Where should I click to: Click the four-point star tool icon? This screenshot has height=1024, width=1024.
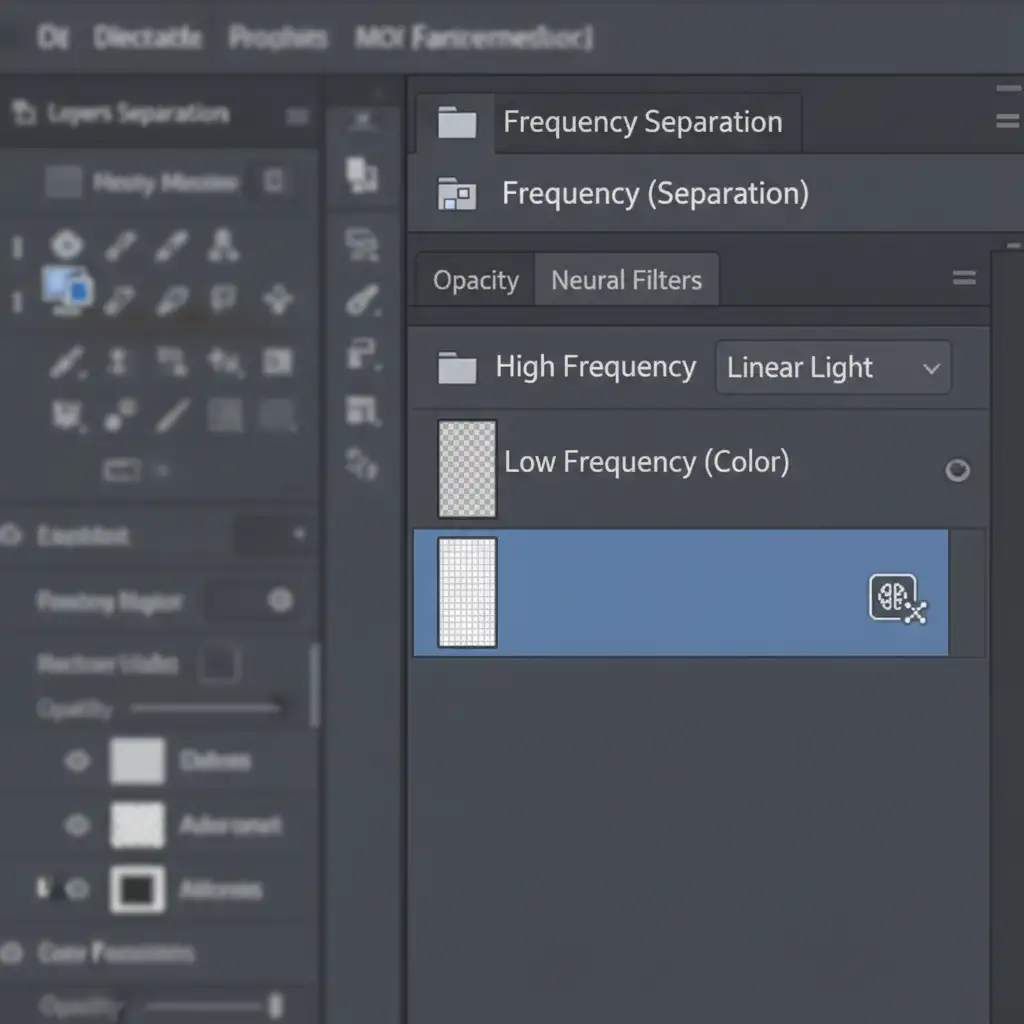(277, 299)
